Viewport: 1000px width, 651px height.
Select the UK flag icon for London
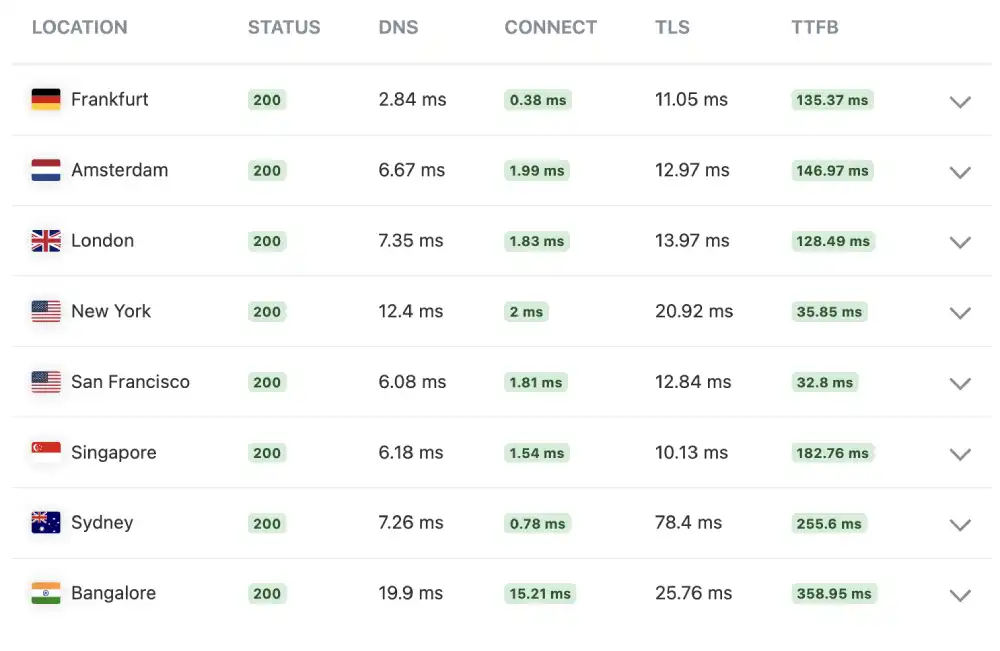(45, 240)
